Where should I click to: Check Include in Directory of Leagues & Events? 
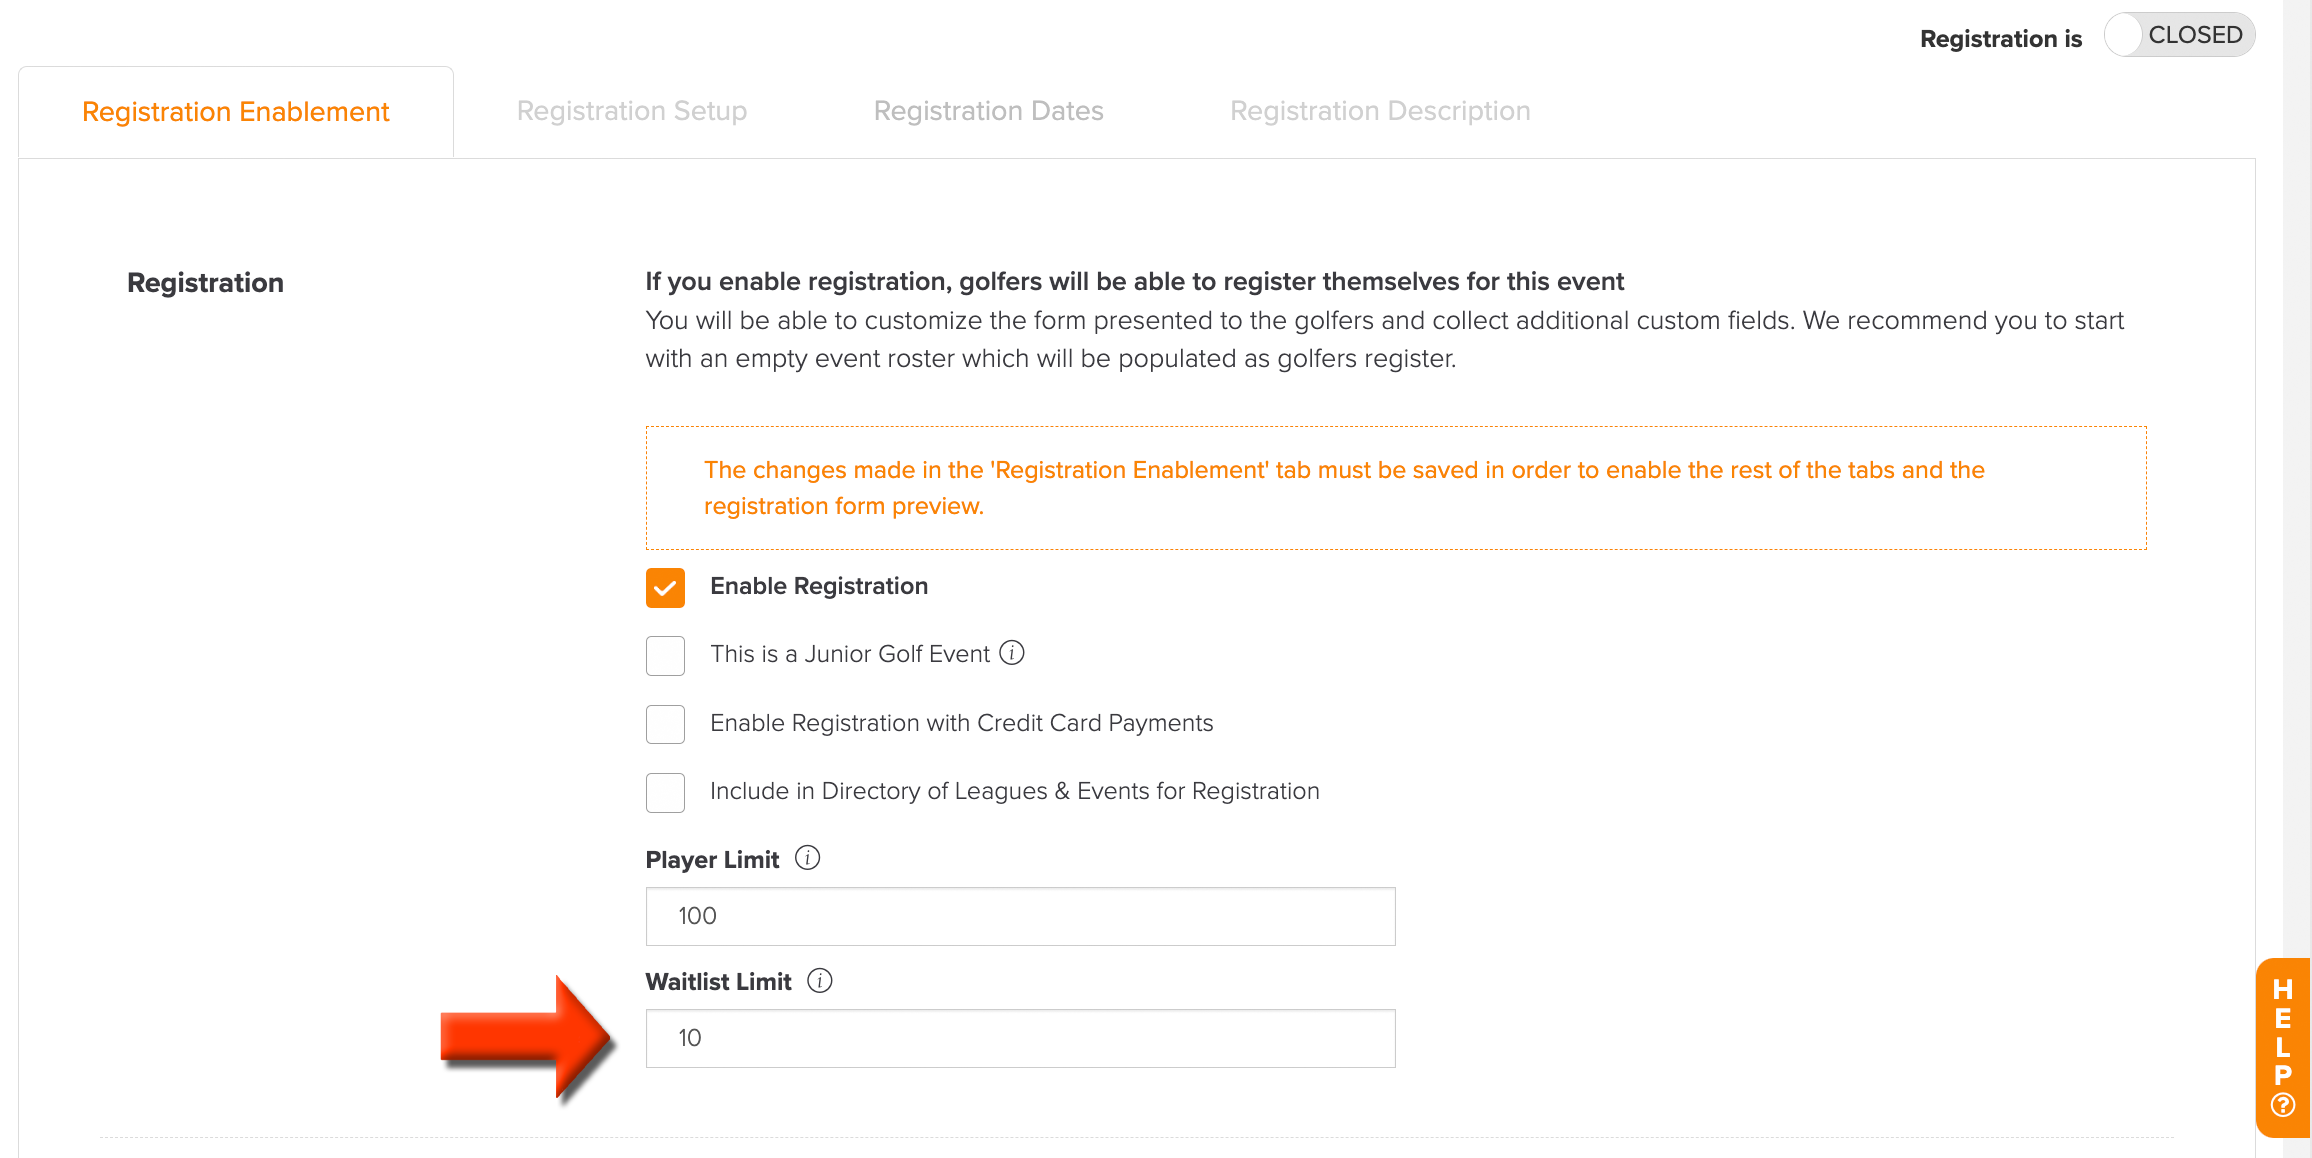coord(665,793)
